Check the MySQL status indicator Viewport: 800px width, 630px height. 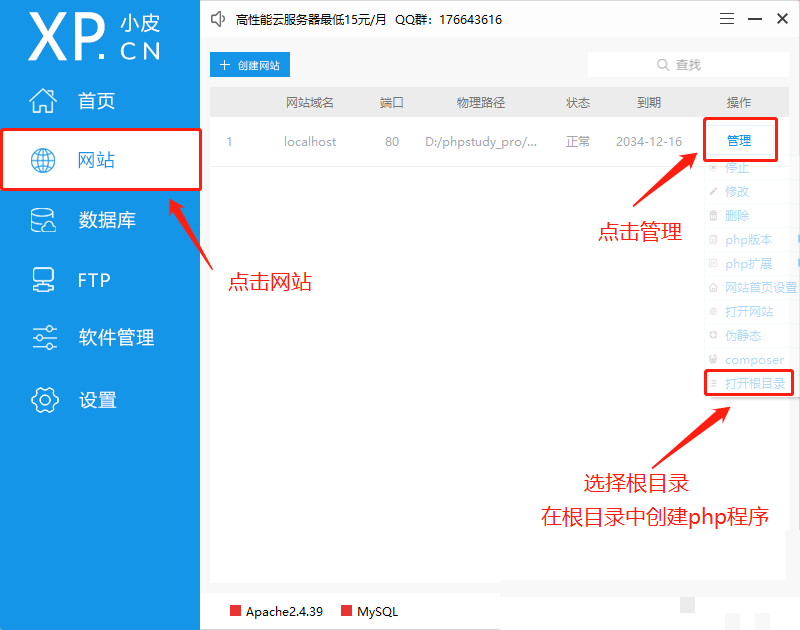(369, 611)
